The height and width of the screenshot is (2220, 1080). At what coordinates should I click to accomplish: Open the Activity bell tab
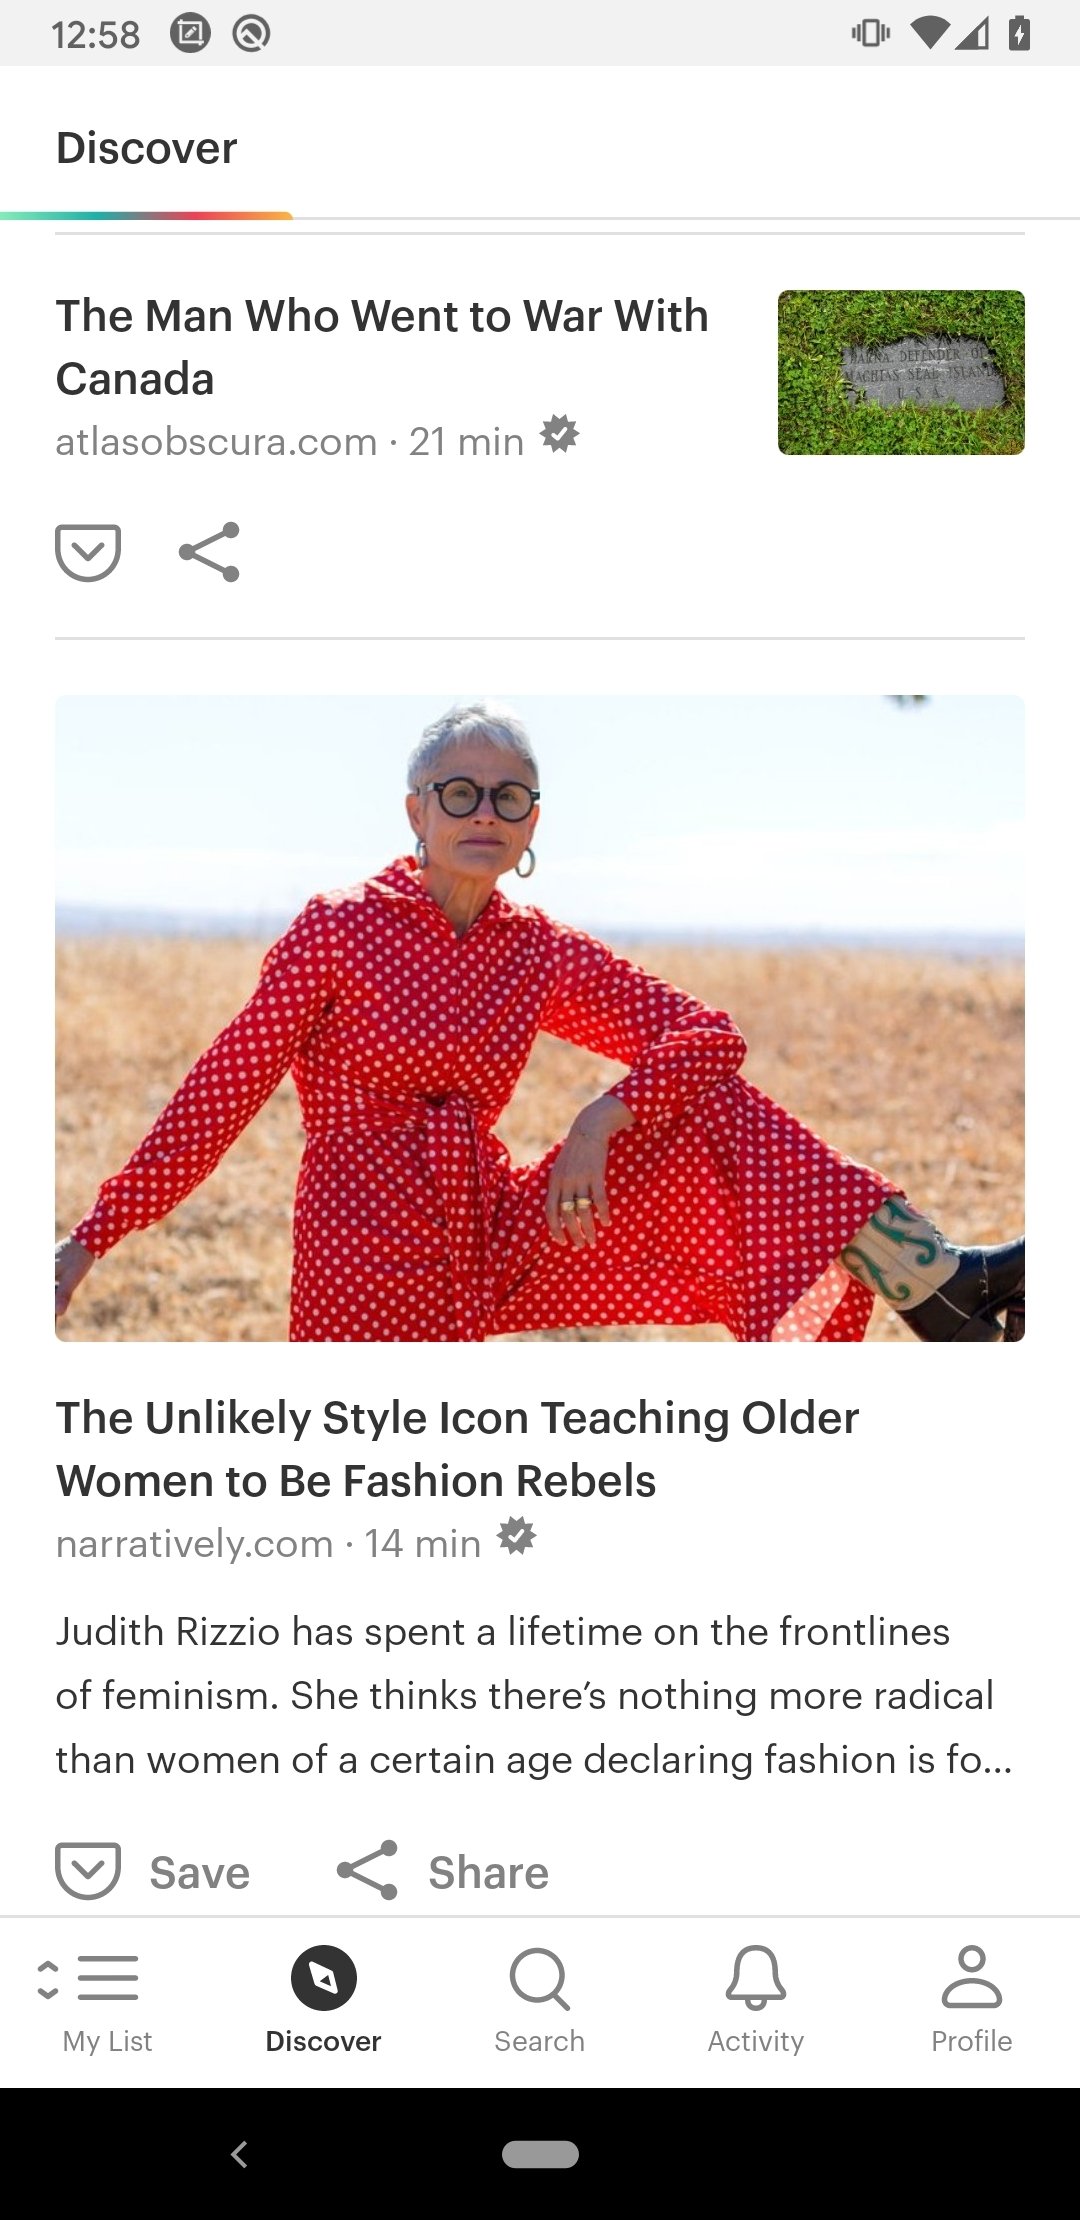pyautogui.click(x=756, y=2000)
